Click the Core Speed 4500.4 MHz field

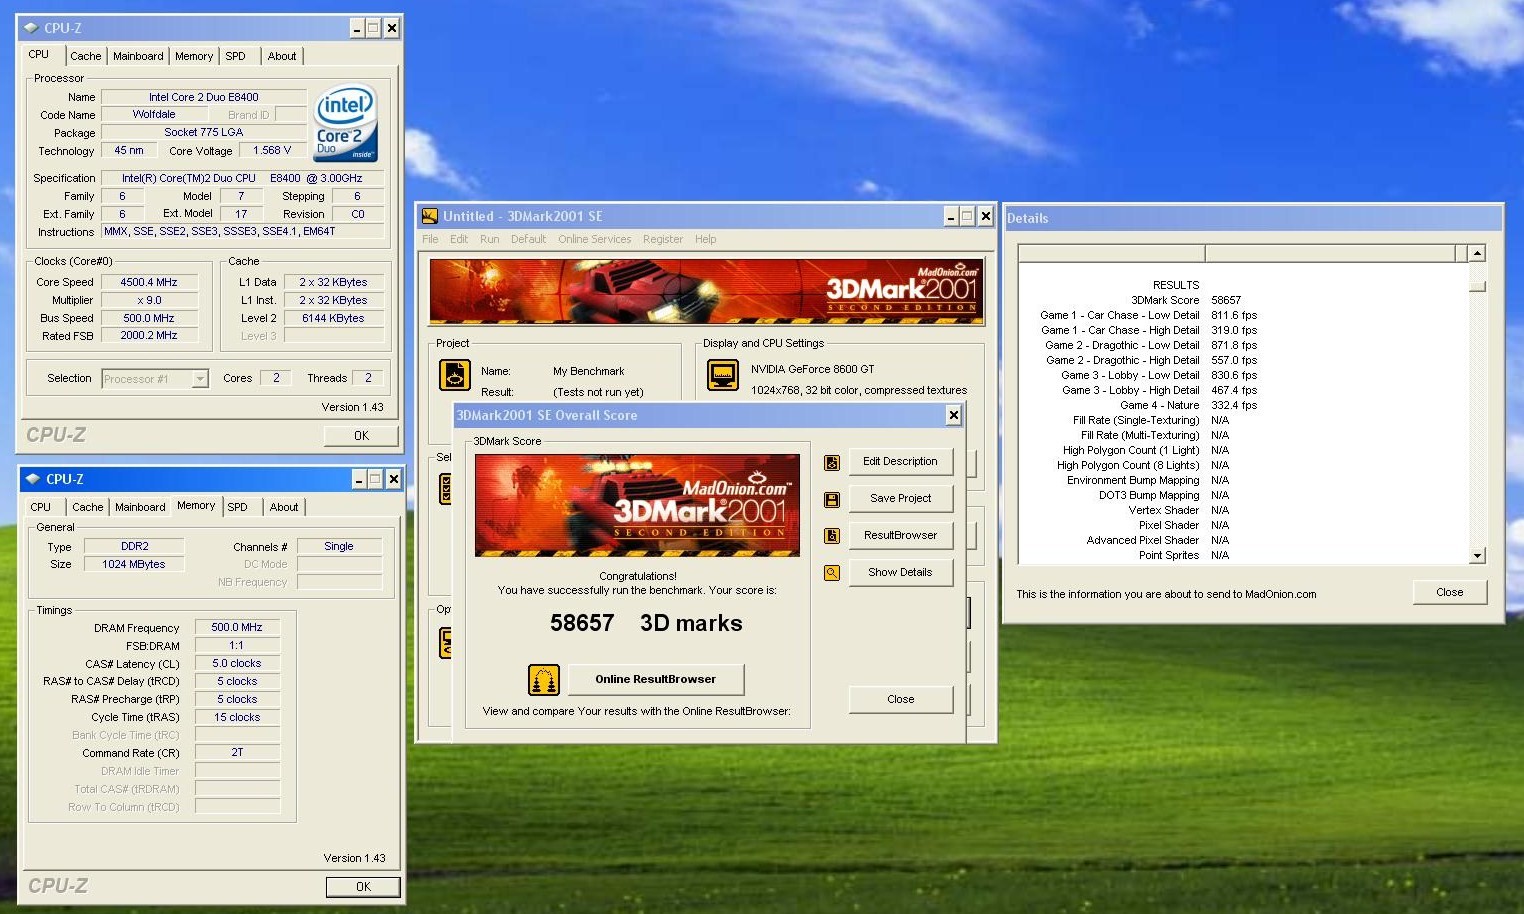[149, 283]
